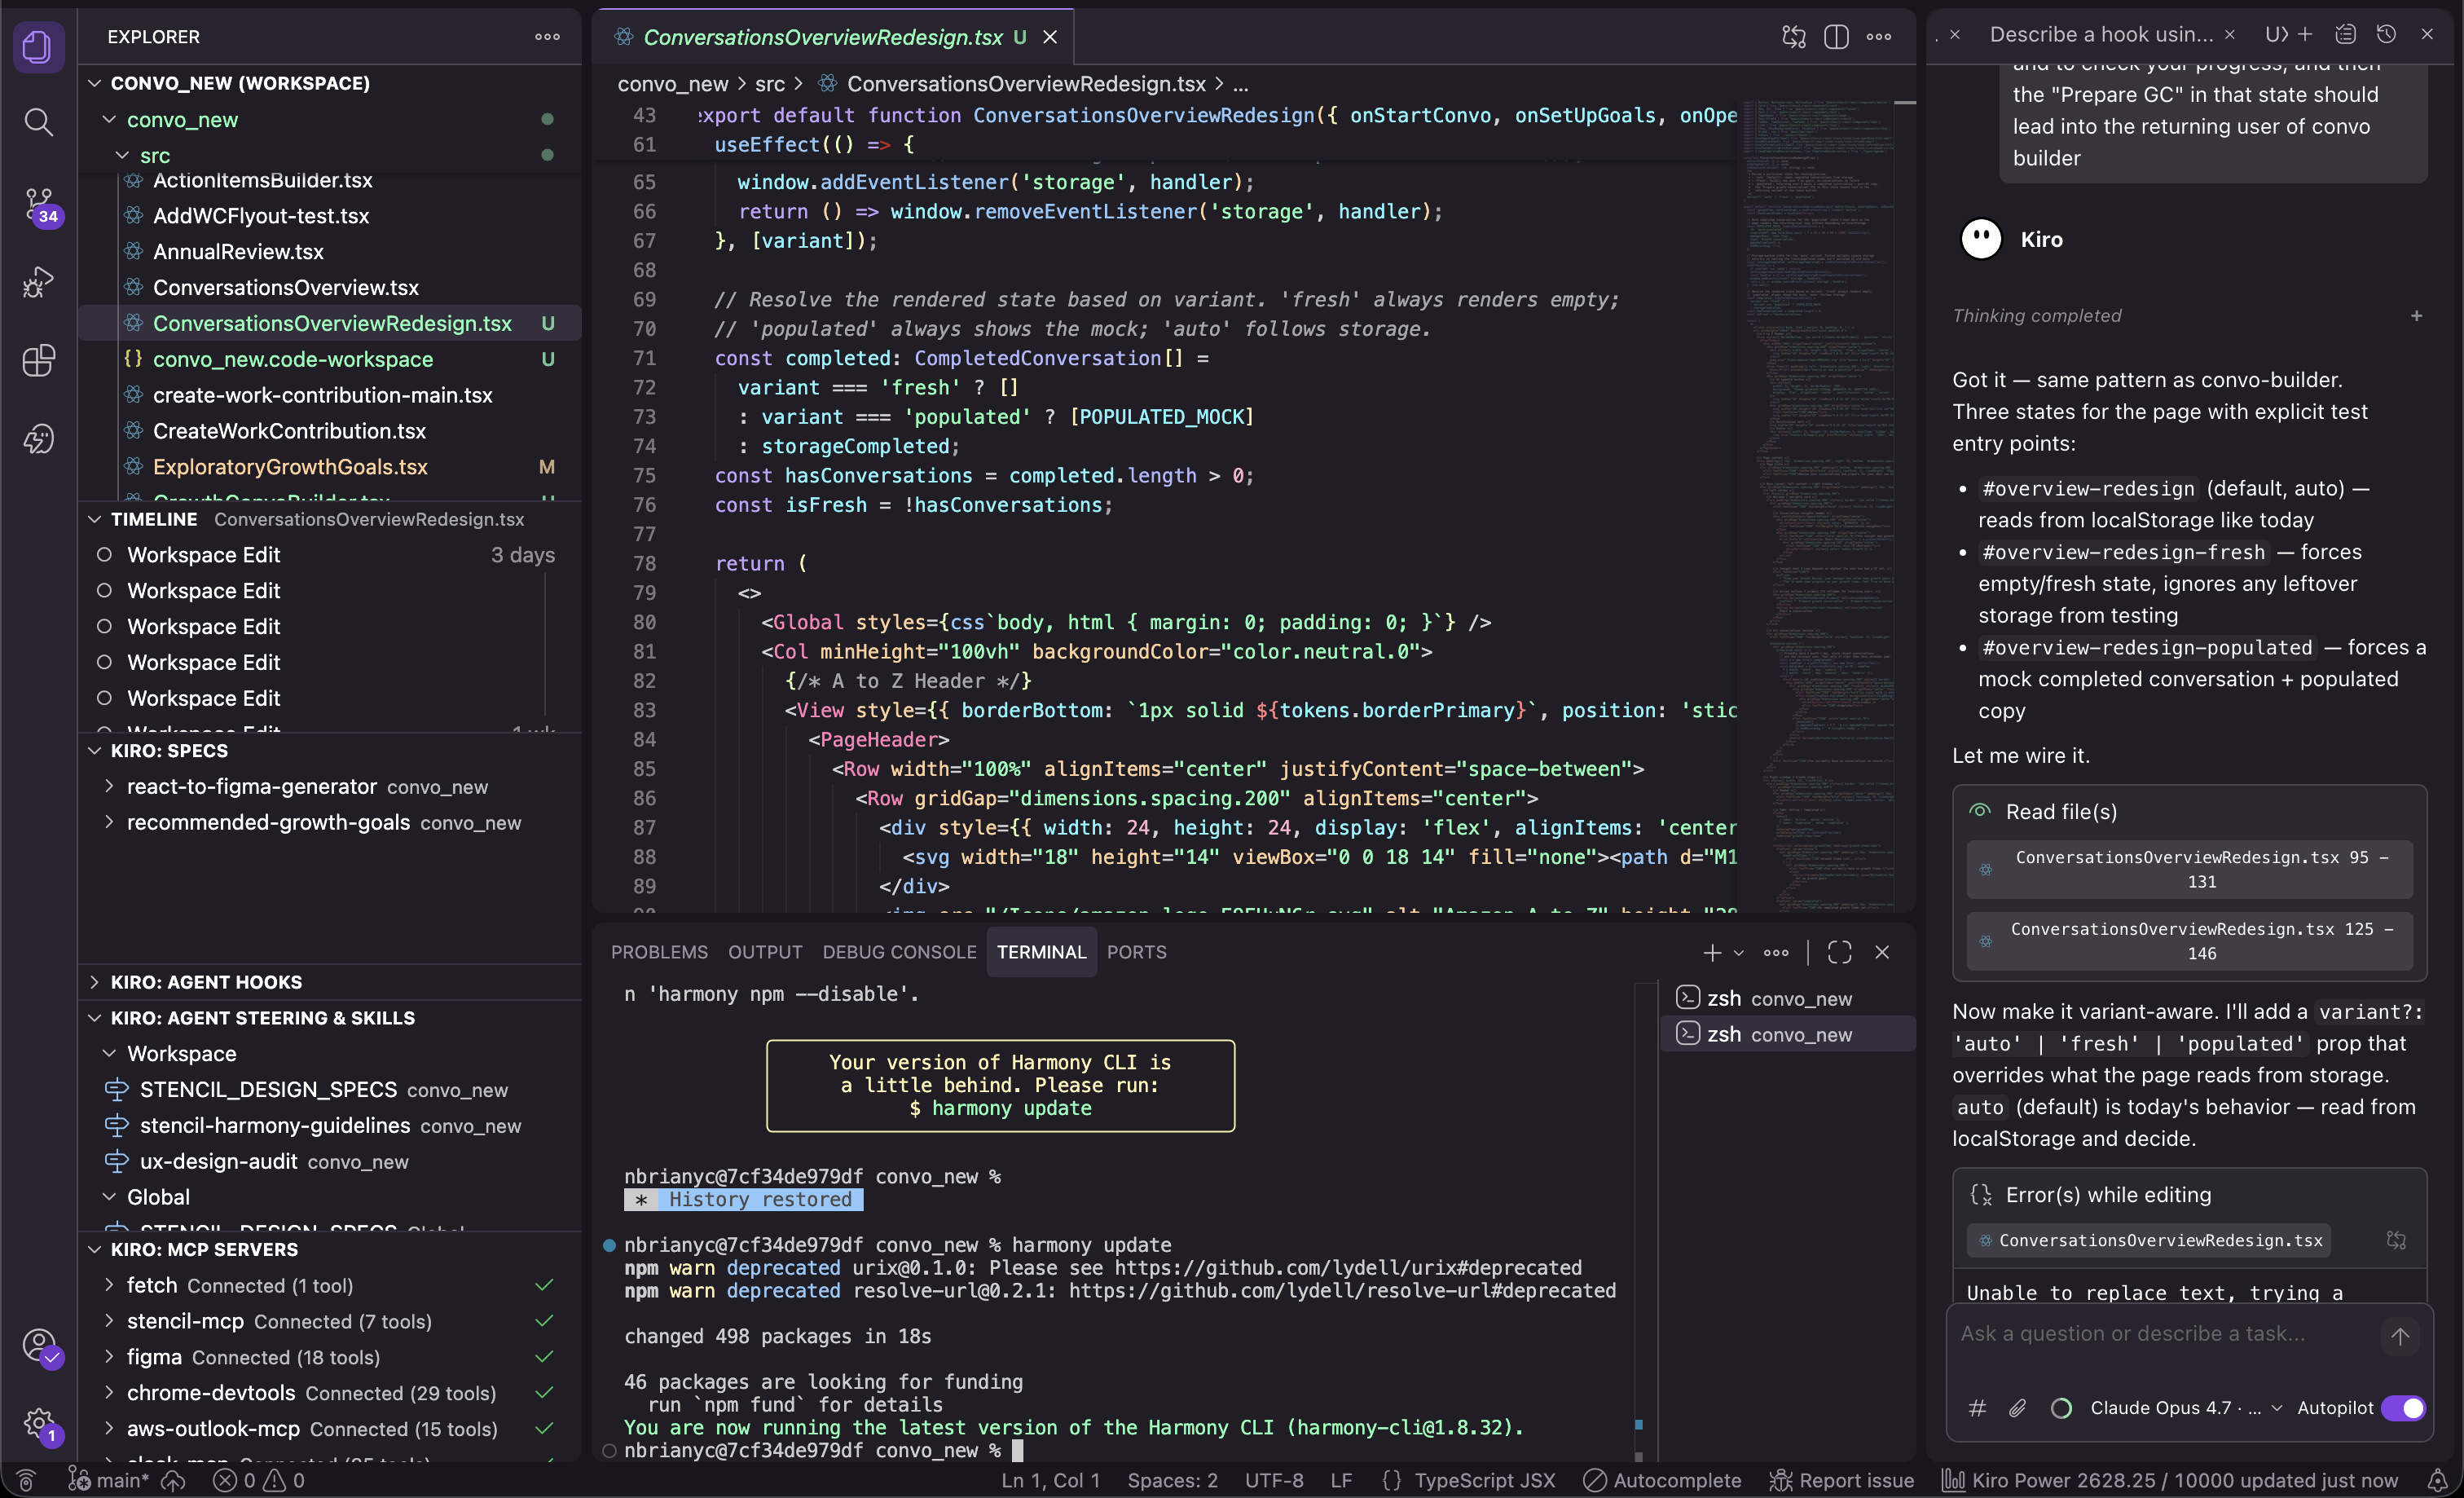Select the 'Describe a hook usin...' chat tab
2464x1498 pixels.
(x=2101, y=34)
